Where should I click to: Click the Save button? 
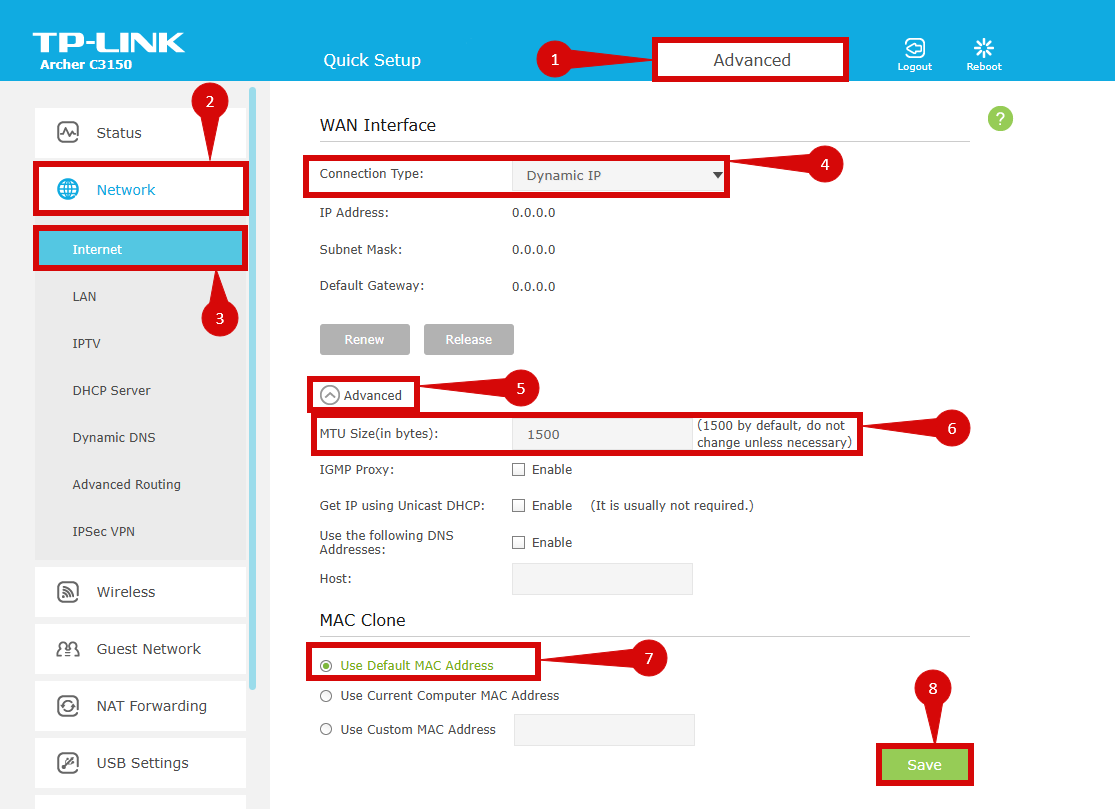coord(924,765)
